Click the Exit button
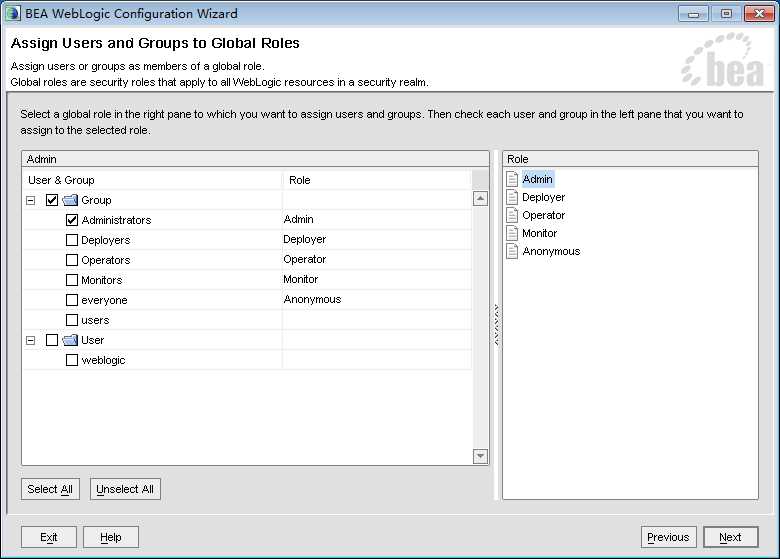This screenshot has width=780, height=559. point(49,537)
